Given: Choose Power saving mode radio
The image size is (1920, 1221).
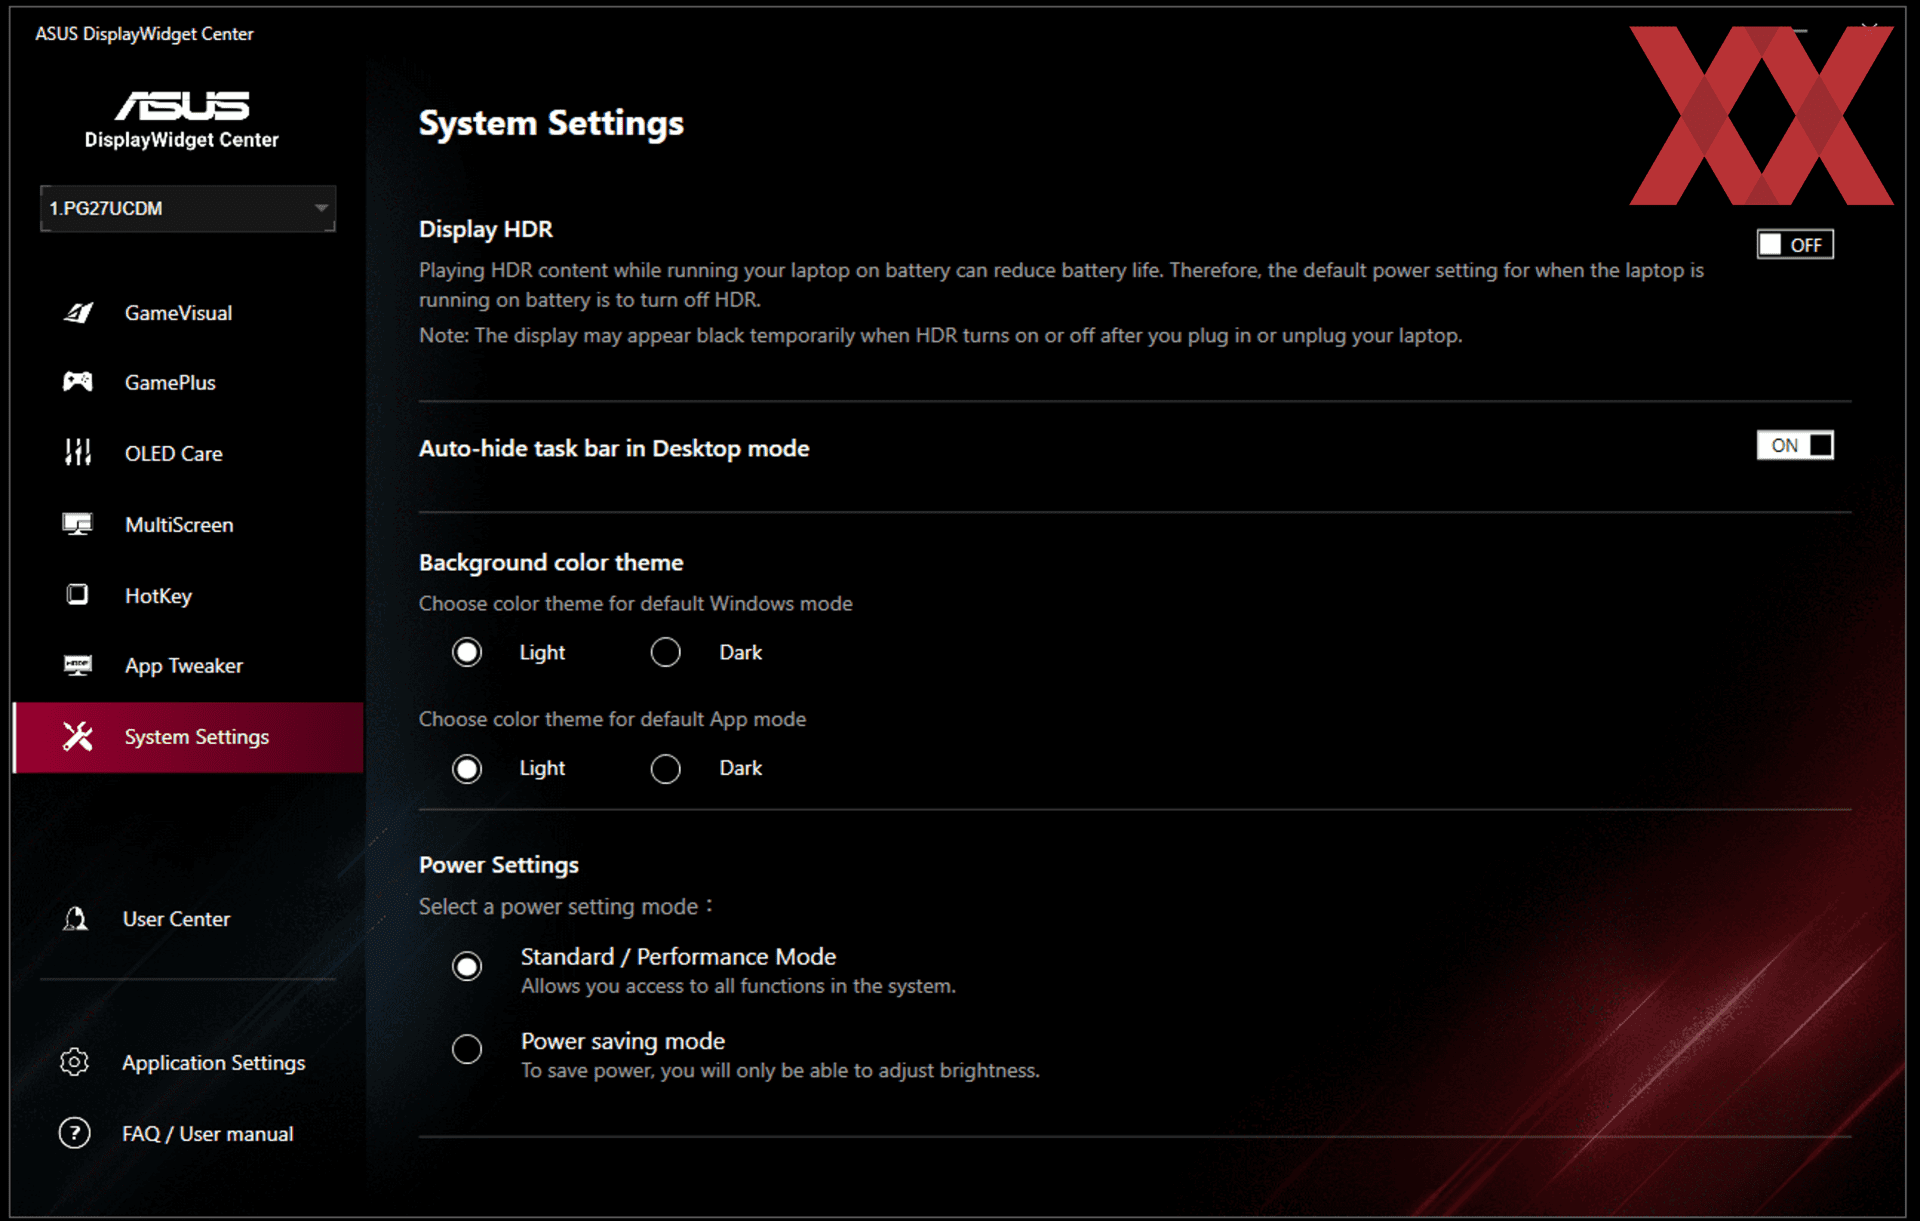Looking at the screenshot, I should 467,1049.
